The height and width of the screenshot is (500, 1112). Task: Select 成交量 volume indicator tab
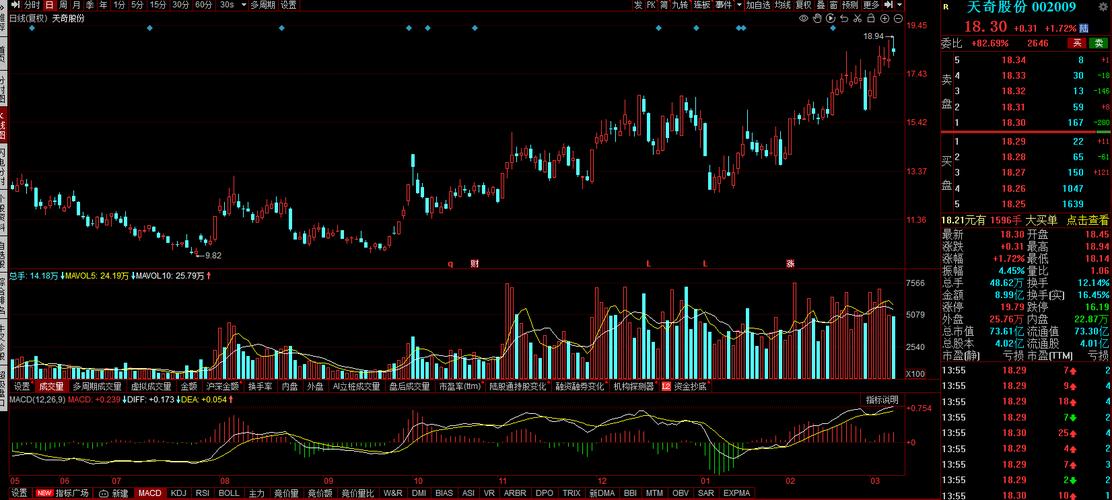(x=51, y=387)
